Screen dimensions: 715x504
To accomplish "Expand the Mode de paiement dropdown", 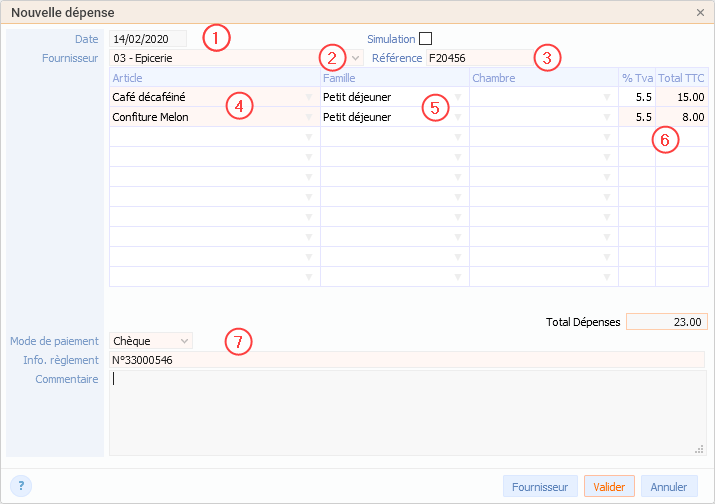I will tap(183, 341).
